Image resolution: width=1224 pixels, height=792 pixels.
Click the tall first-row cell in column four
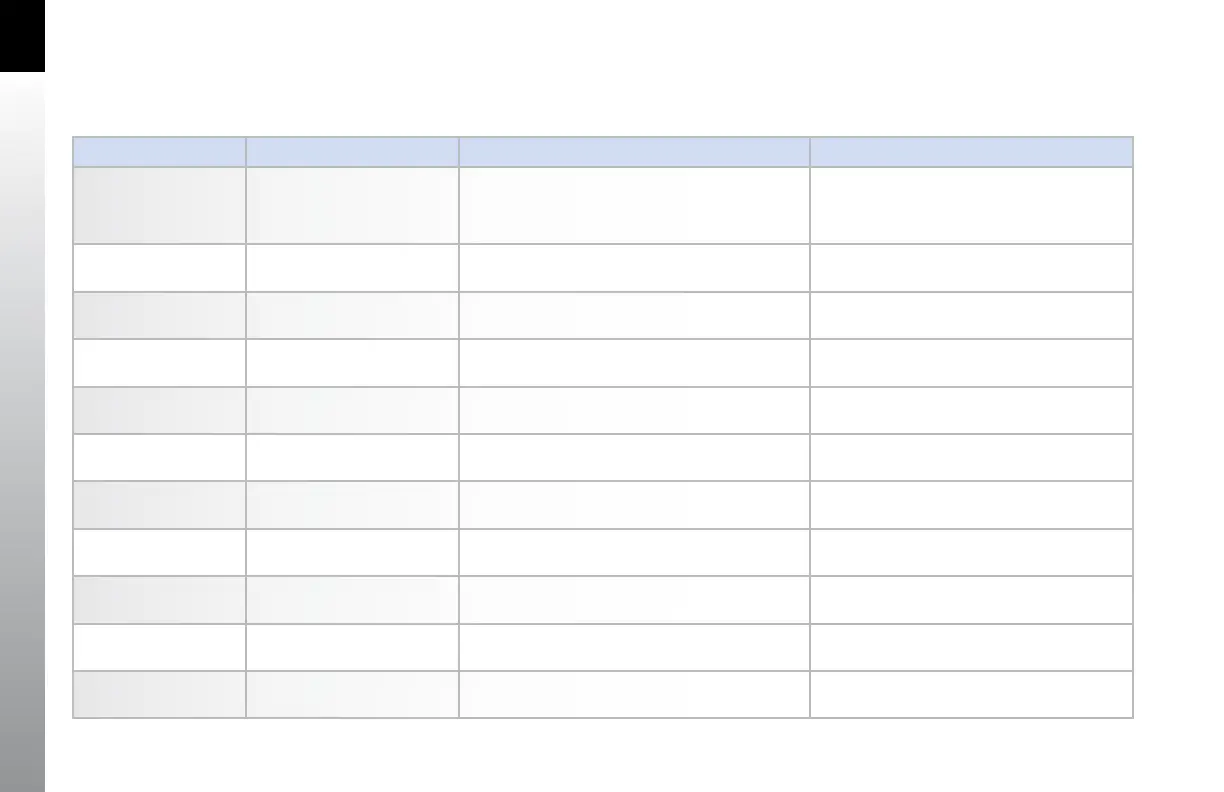(971, 205)
